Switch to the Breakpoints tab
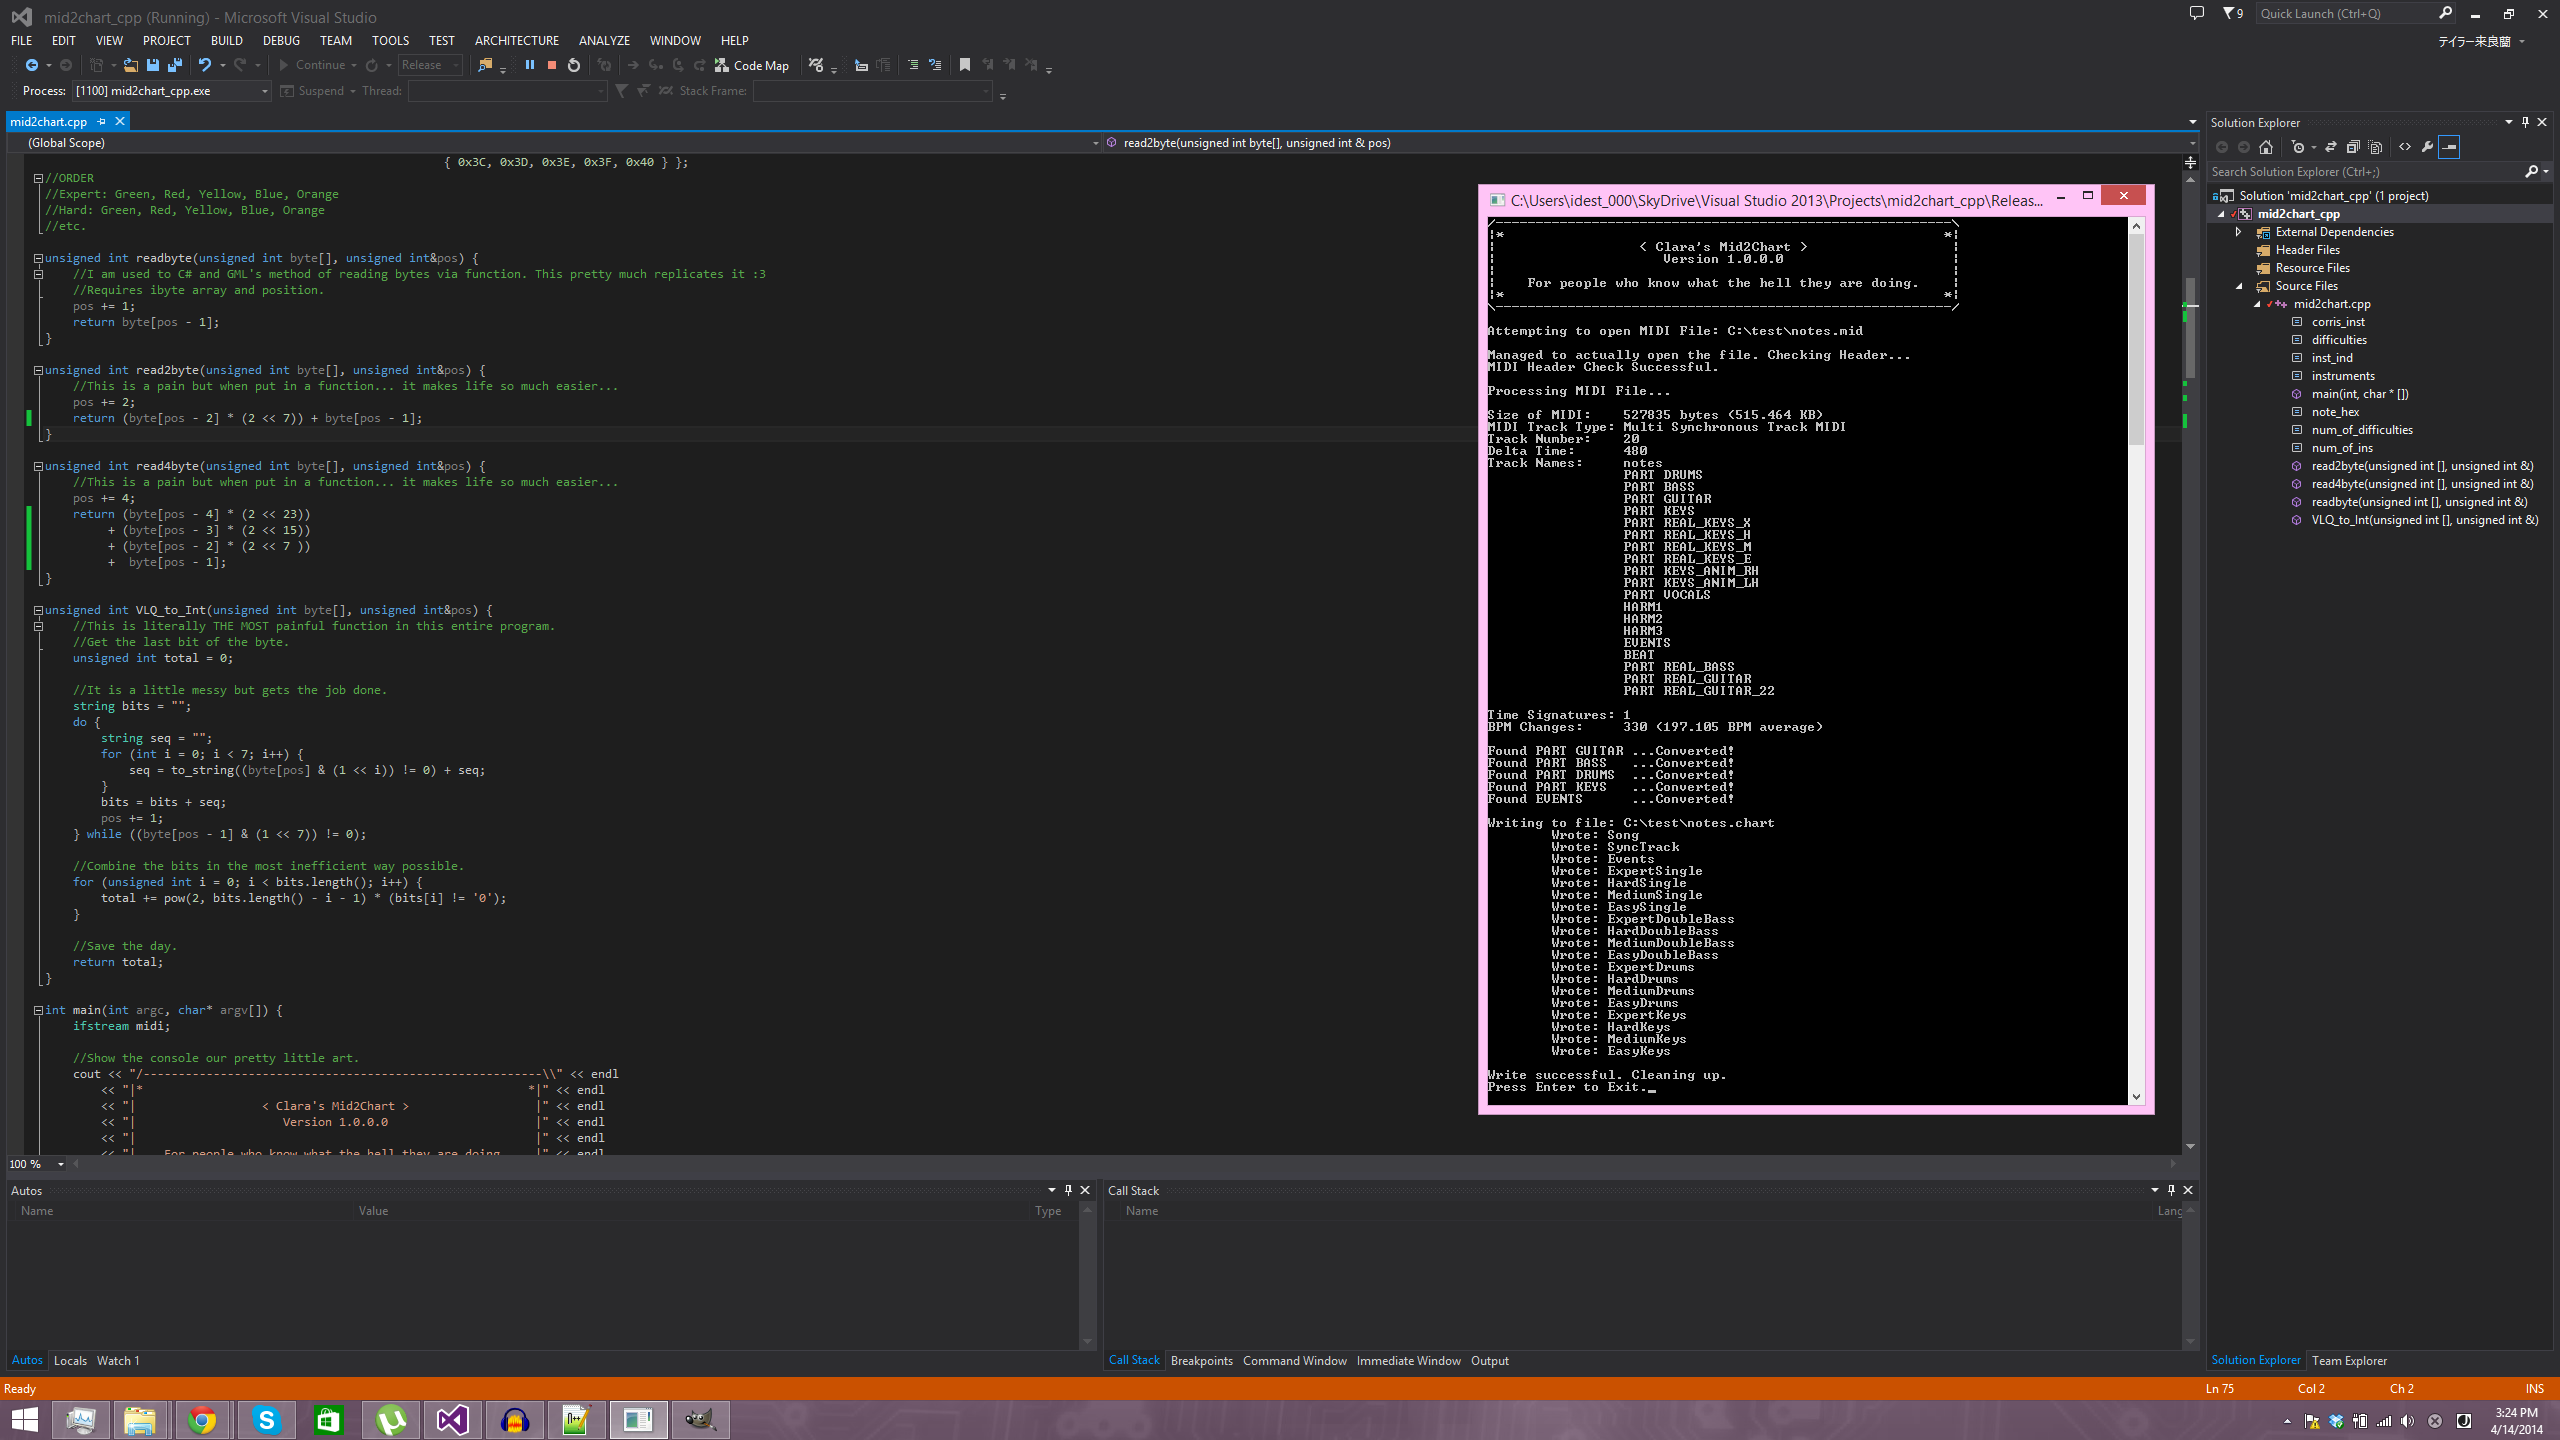The width and height of the screenshot is (2560, 1440). (1202, 1361)
